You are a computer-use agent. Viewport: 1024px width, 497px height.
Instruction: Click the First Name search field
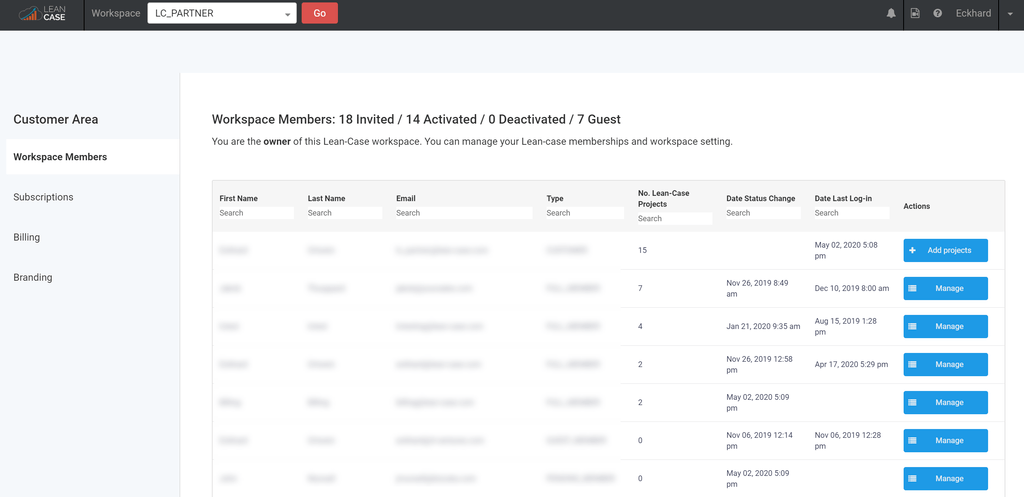(x=256, y=213)
